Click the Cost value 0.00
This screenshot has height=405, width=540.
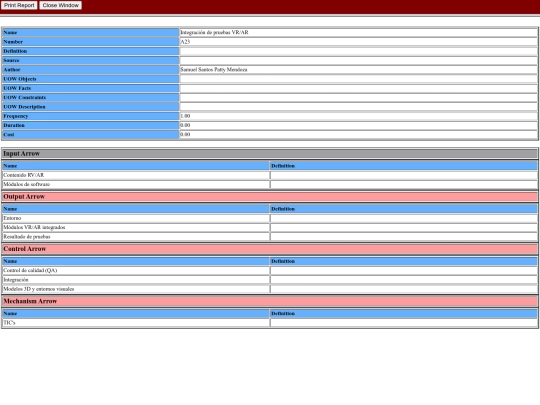point(185,135)
